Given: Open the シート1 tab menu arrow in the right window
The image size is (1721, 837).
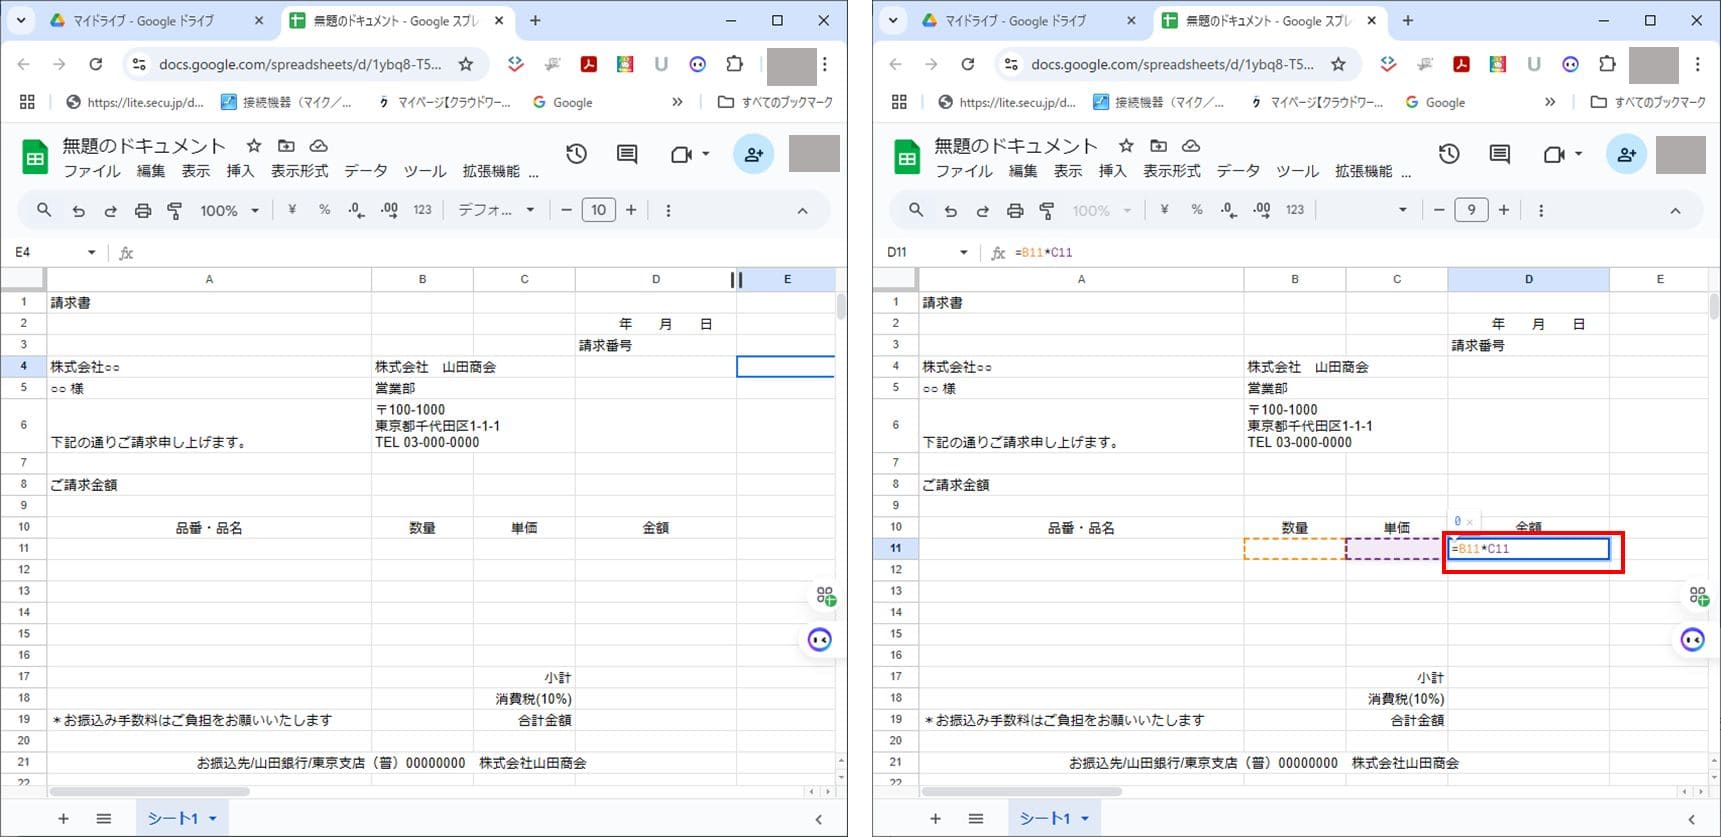Looking at the screenshot, I should 1084,819.
